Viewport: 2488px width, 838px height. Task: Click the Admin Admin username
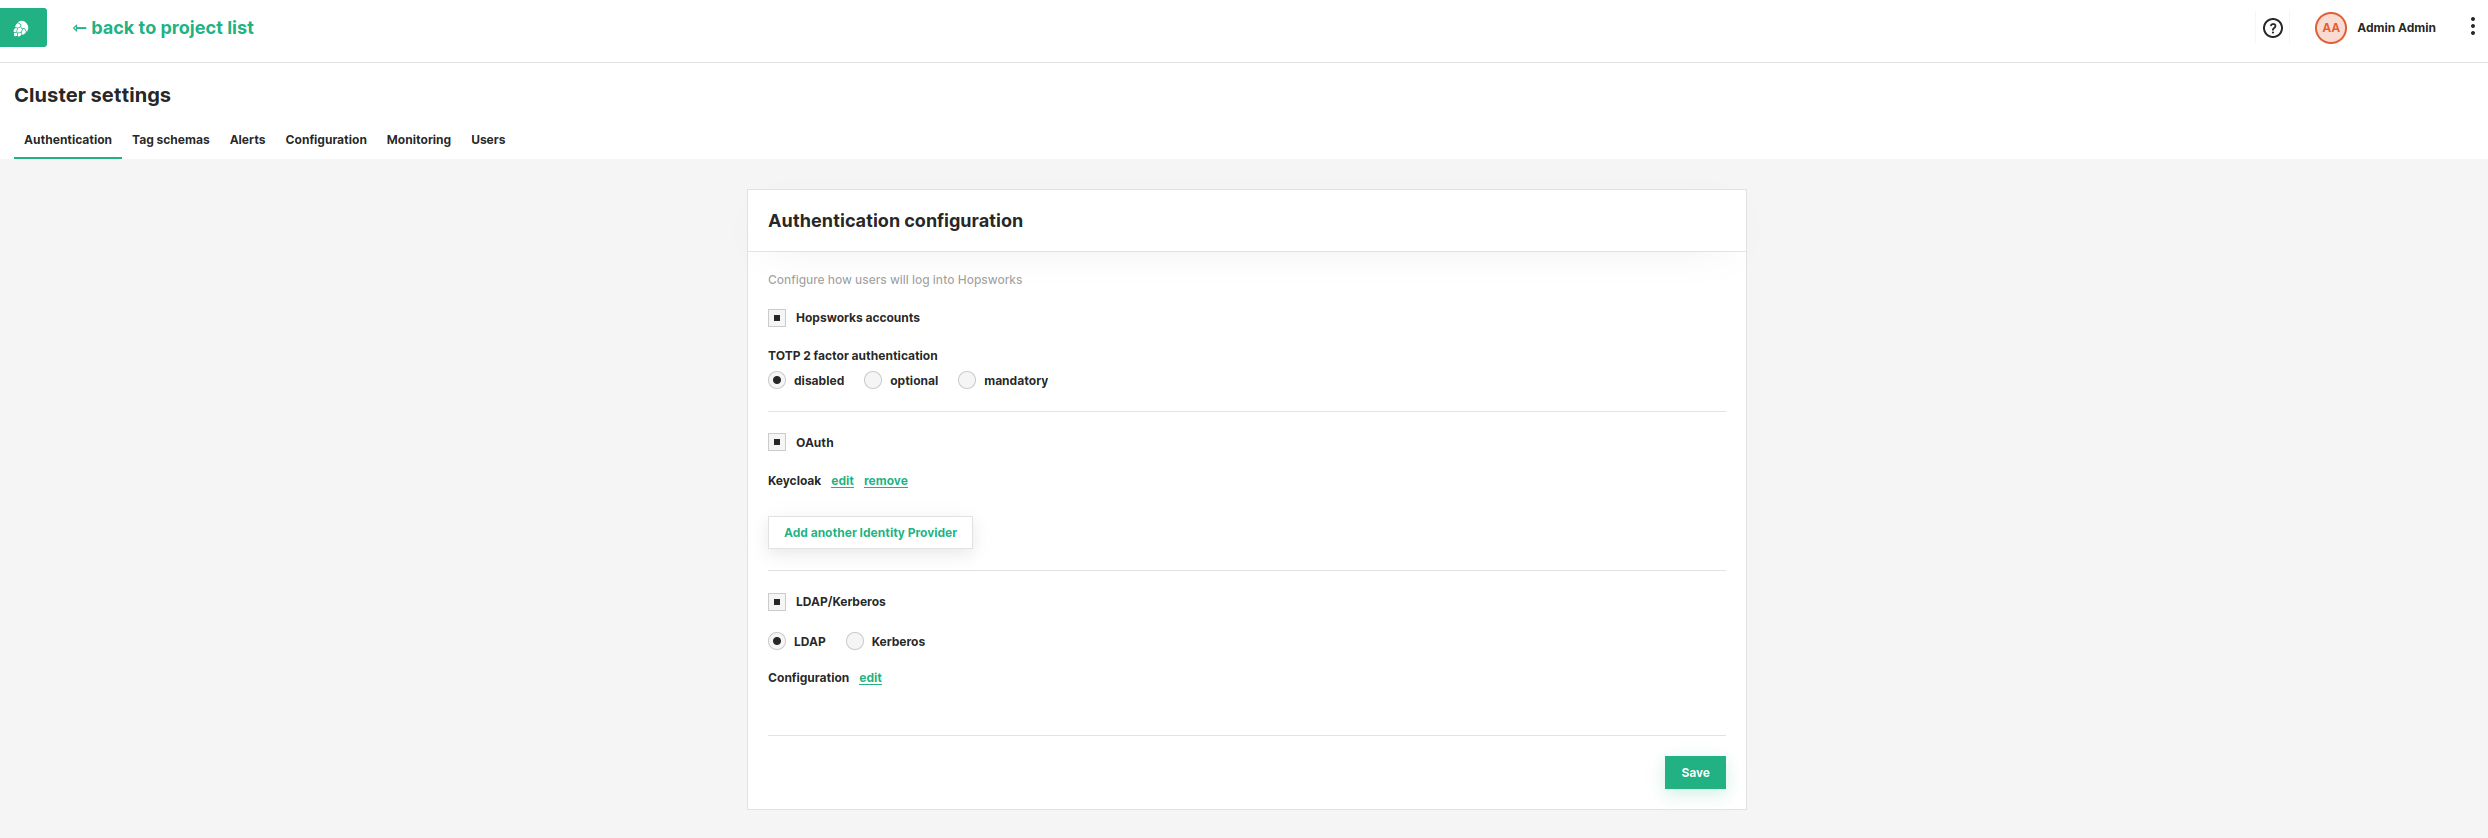click(x=2396, y=28)
